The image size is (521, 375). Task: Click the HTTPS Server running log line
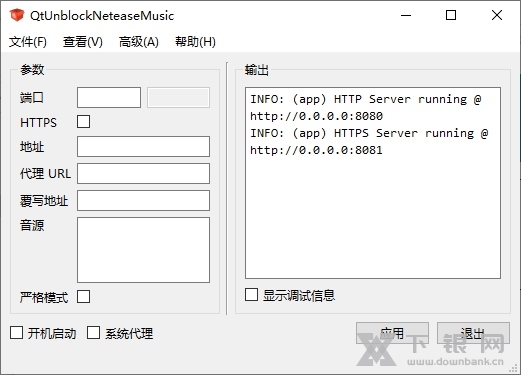[369, 133]
